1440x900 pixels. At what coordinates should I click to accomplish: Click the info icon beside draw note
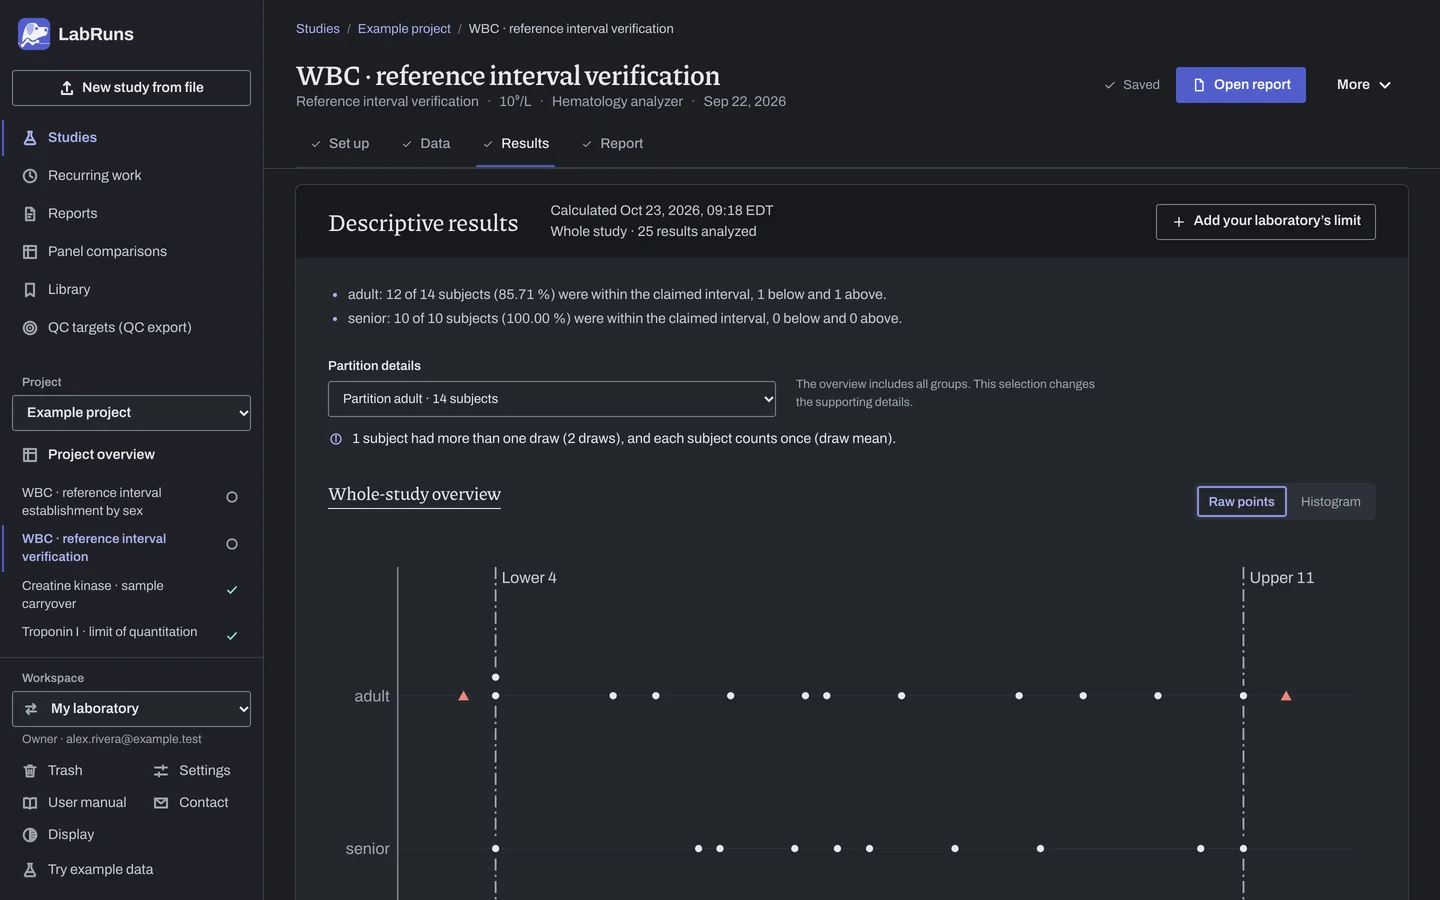(x=336, y=439)
